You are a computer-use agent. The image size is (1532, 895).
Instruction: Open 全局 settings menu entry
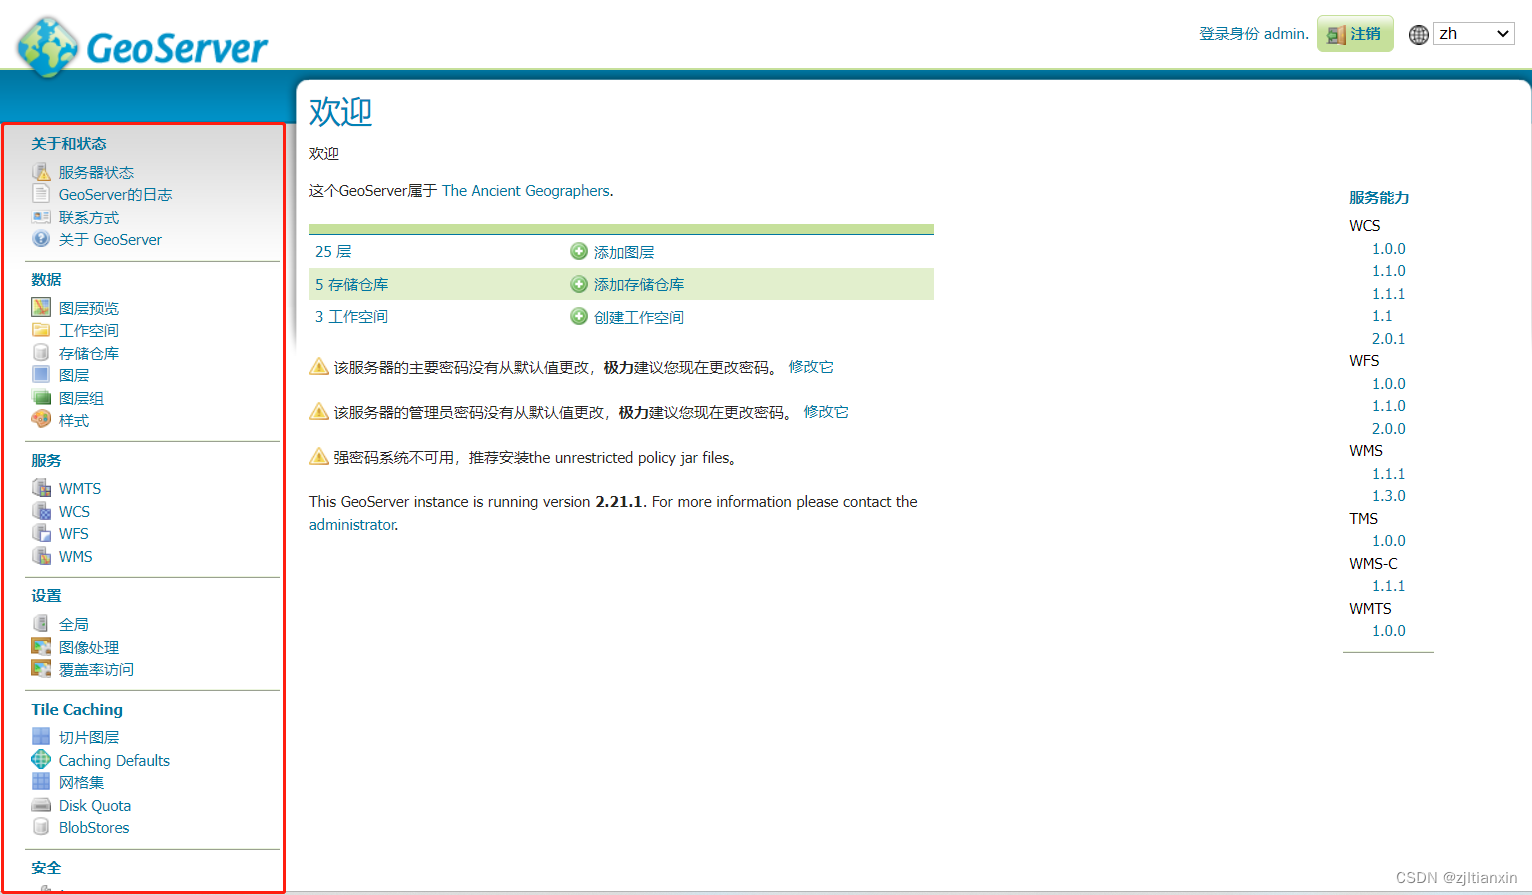pyautogui.click(x=74, y=624)
